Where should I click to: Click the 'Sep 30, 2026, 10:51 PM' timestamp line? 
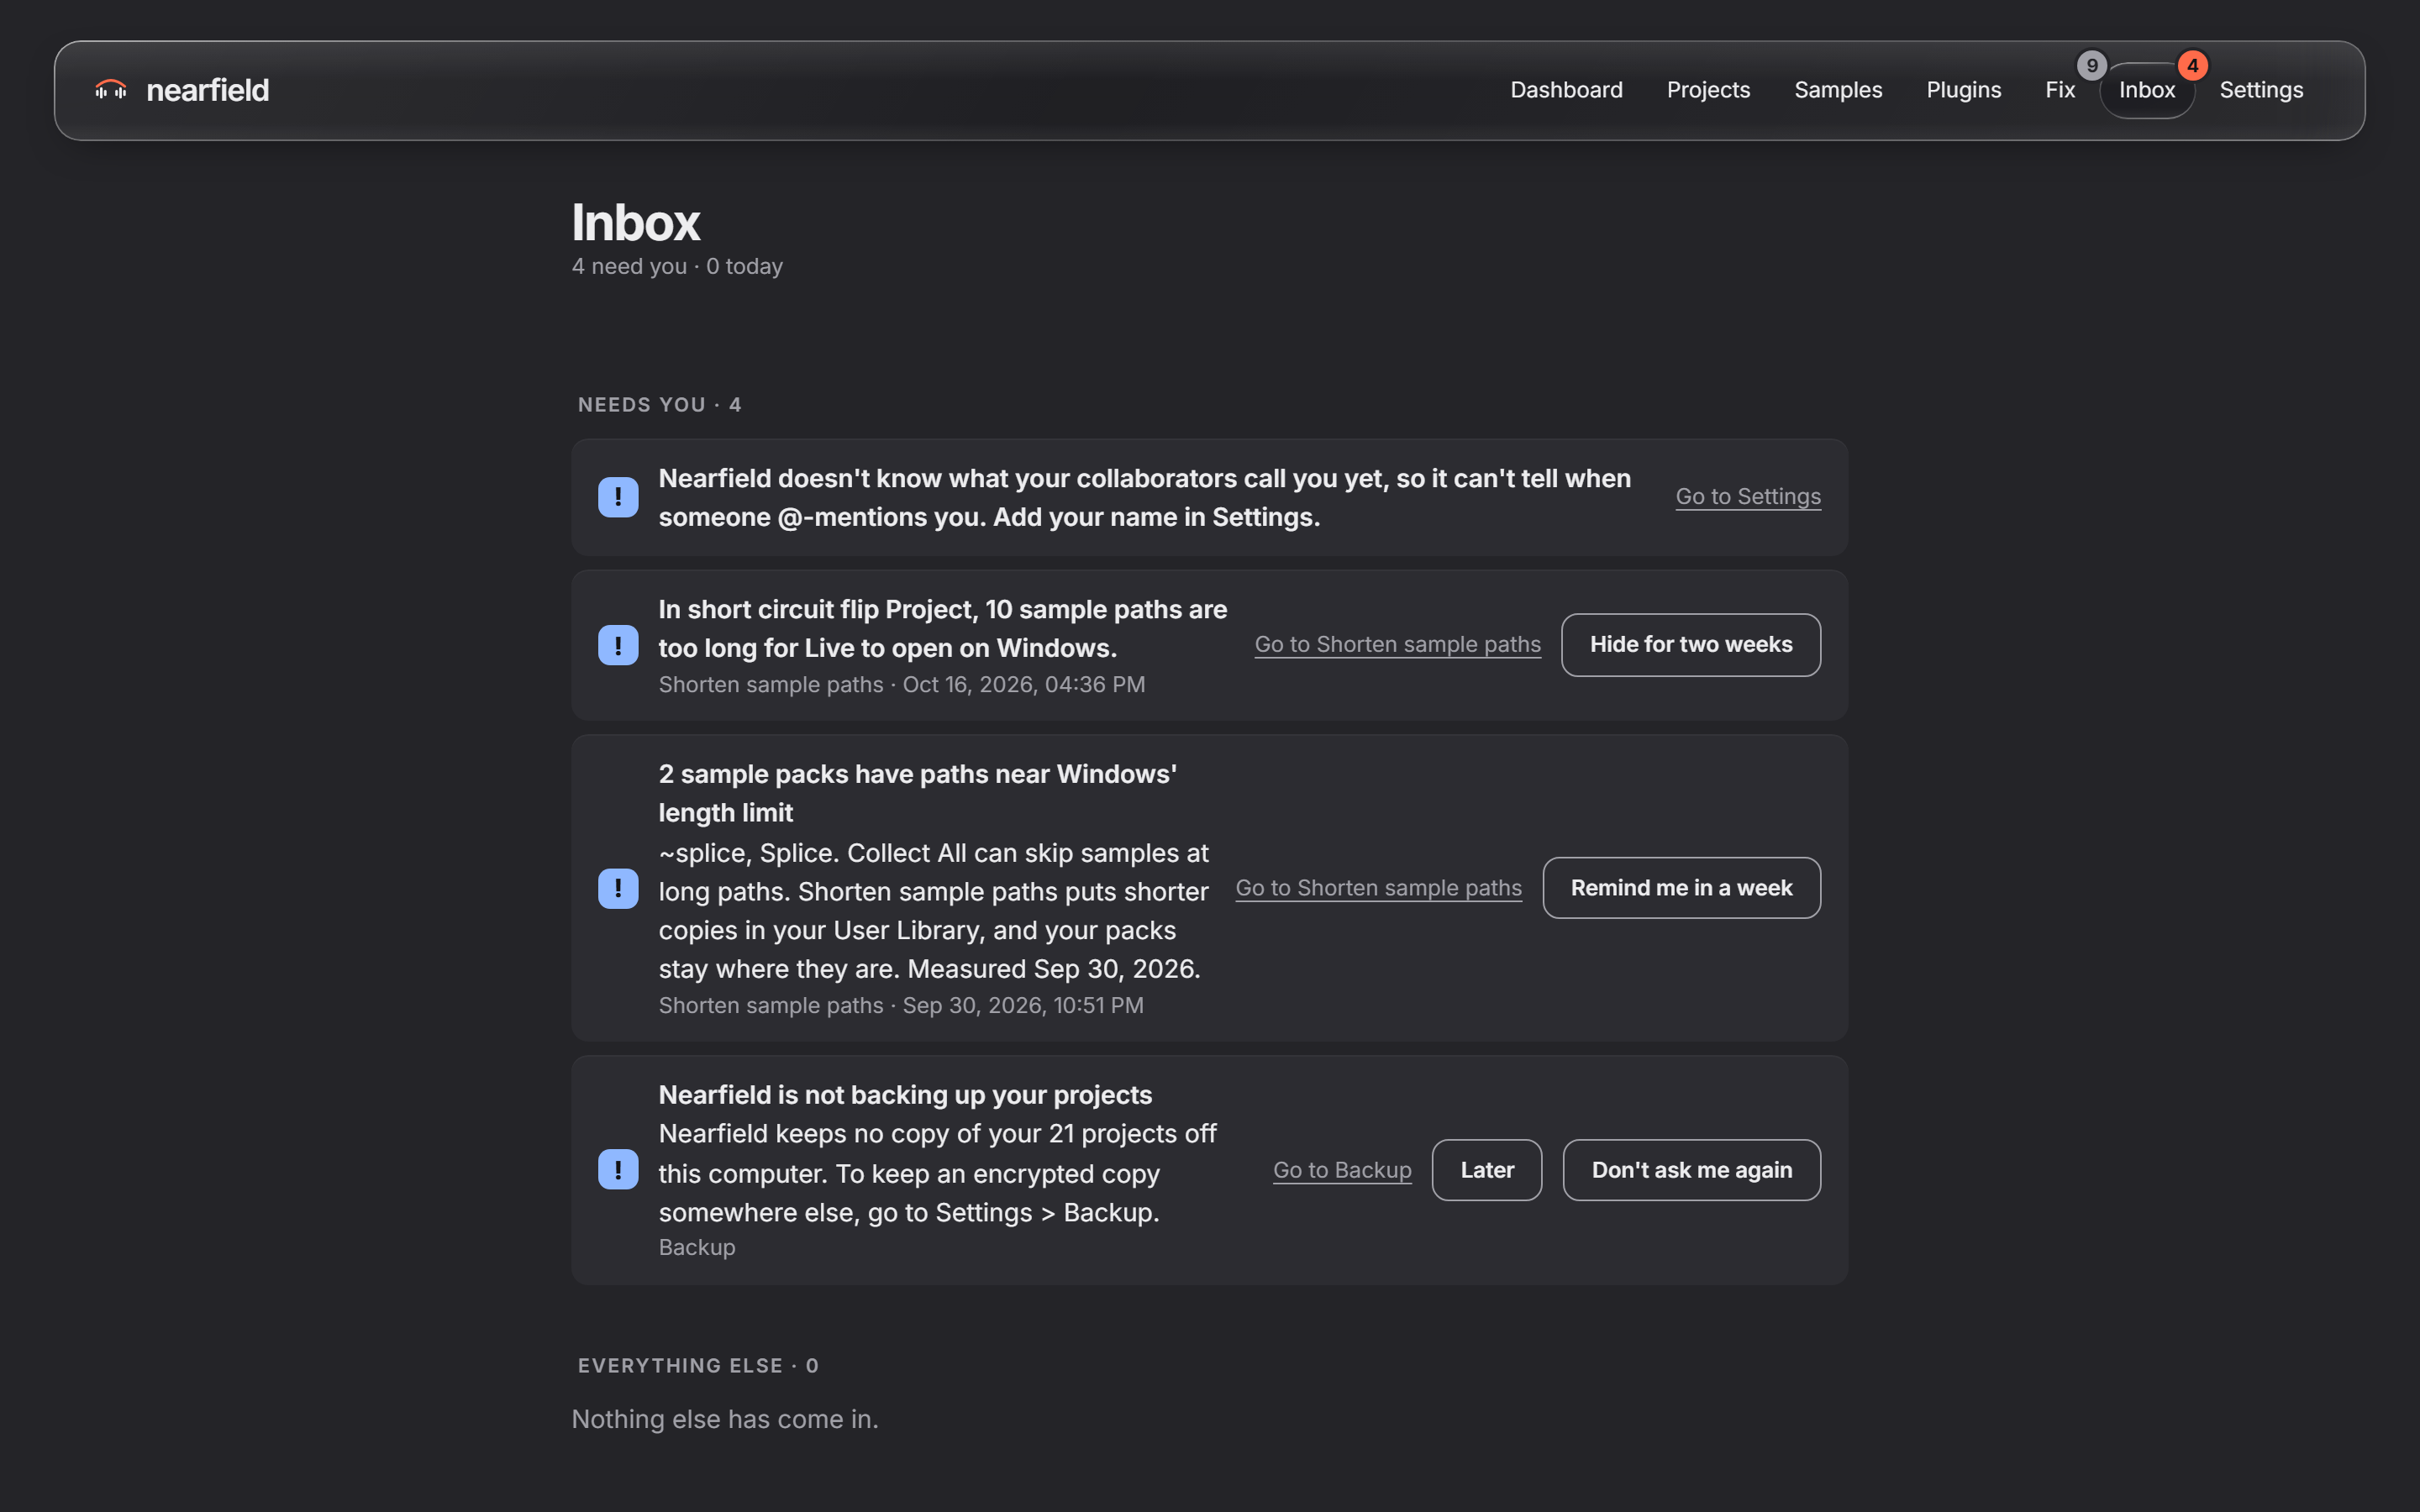pyautogui.click(x=901, y=1006)
